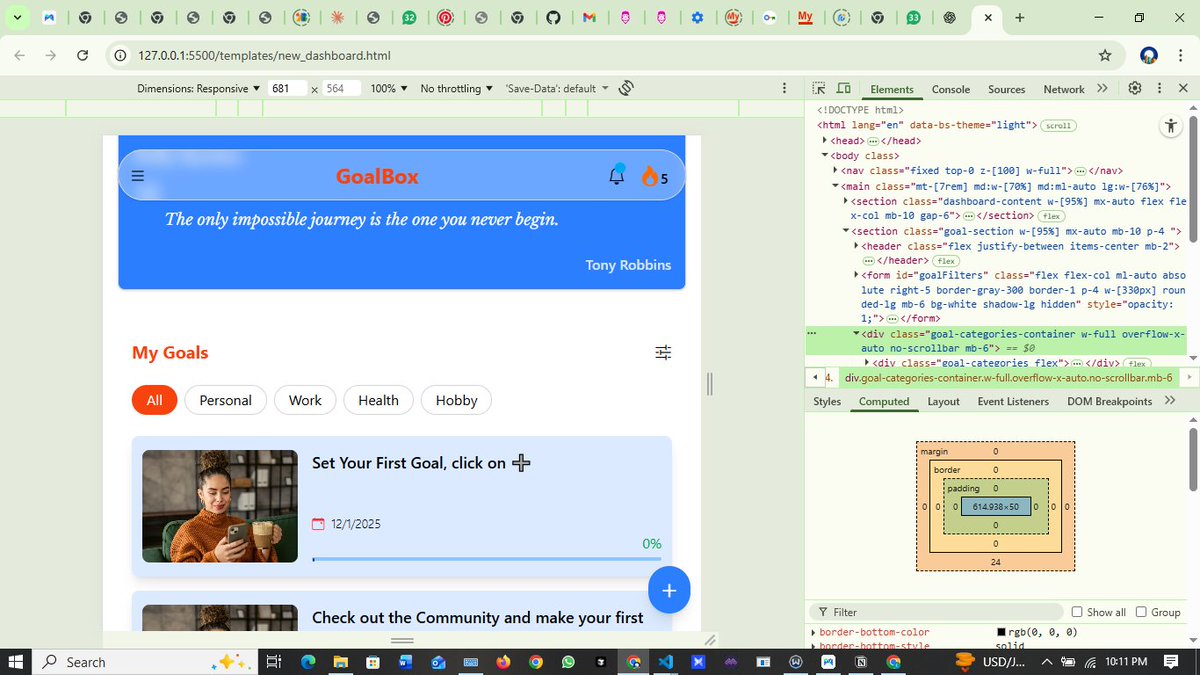Open the DevTools three-dot customize menu

coord(1159,88)
